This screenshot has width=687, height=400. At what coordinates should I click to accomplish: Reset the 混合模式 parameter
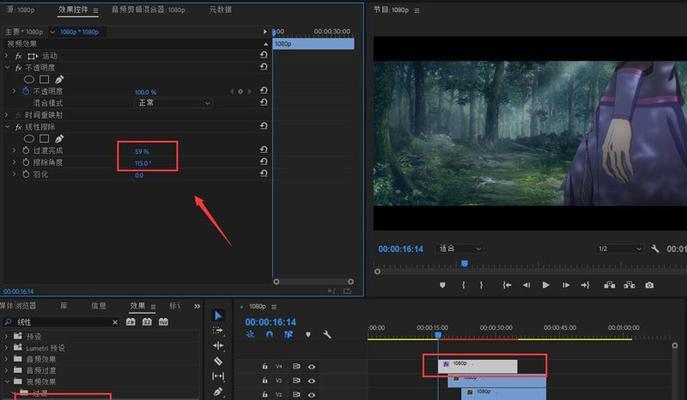point(263,102)
